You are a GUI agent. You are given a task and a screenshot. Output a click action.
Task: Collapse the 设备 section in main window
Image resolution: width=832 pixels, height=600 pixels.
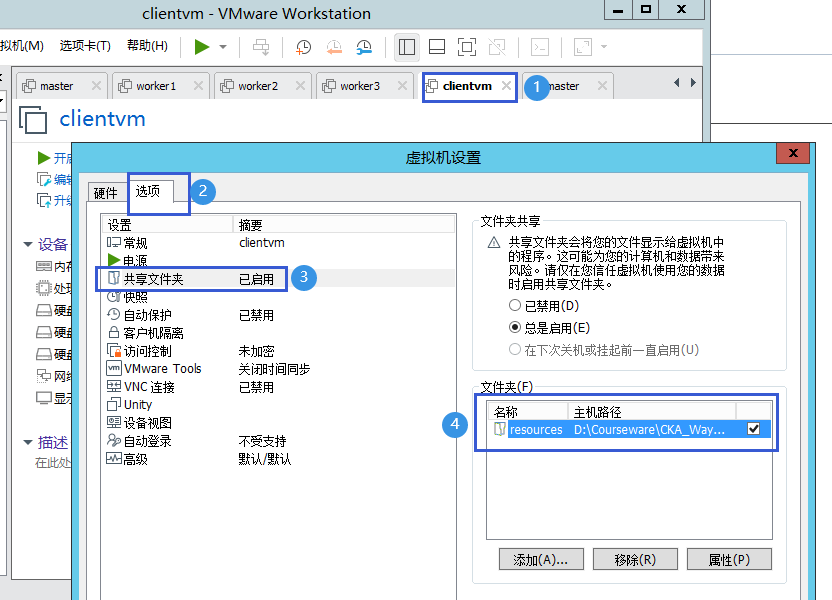tap(28, 245)
